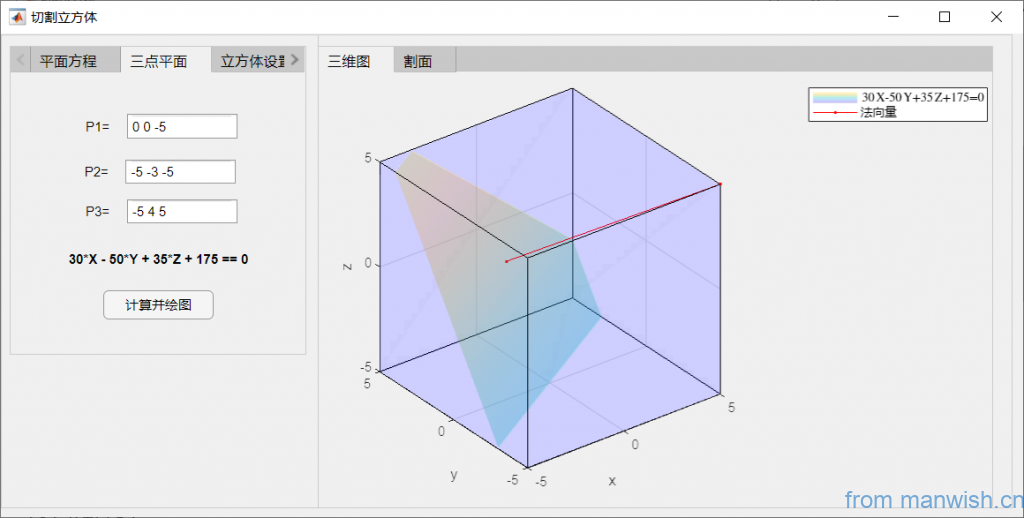Screen dimensions: 1024x518
Task: Click the P1 coordinate input field
Action: 182,127
